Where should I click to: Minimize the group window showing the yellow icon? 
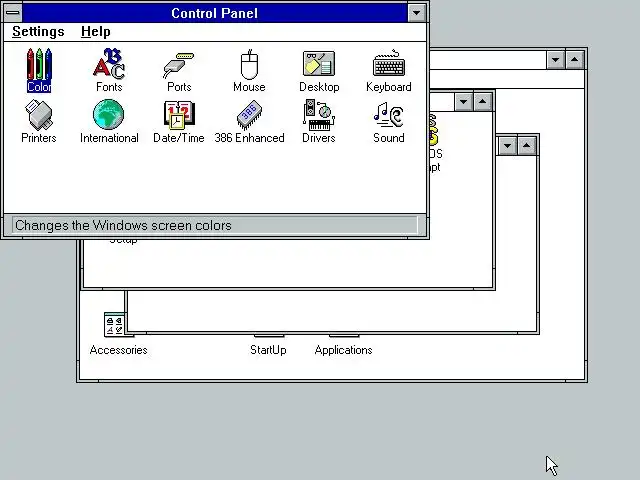coord(463,102)
